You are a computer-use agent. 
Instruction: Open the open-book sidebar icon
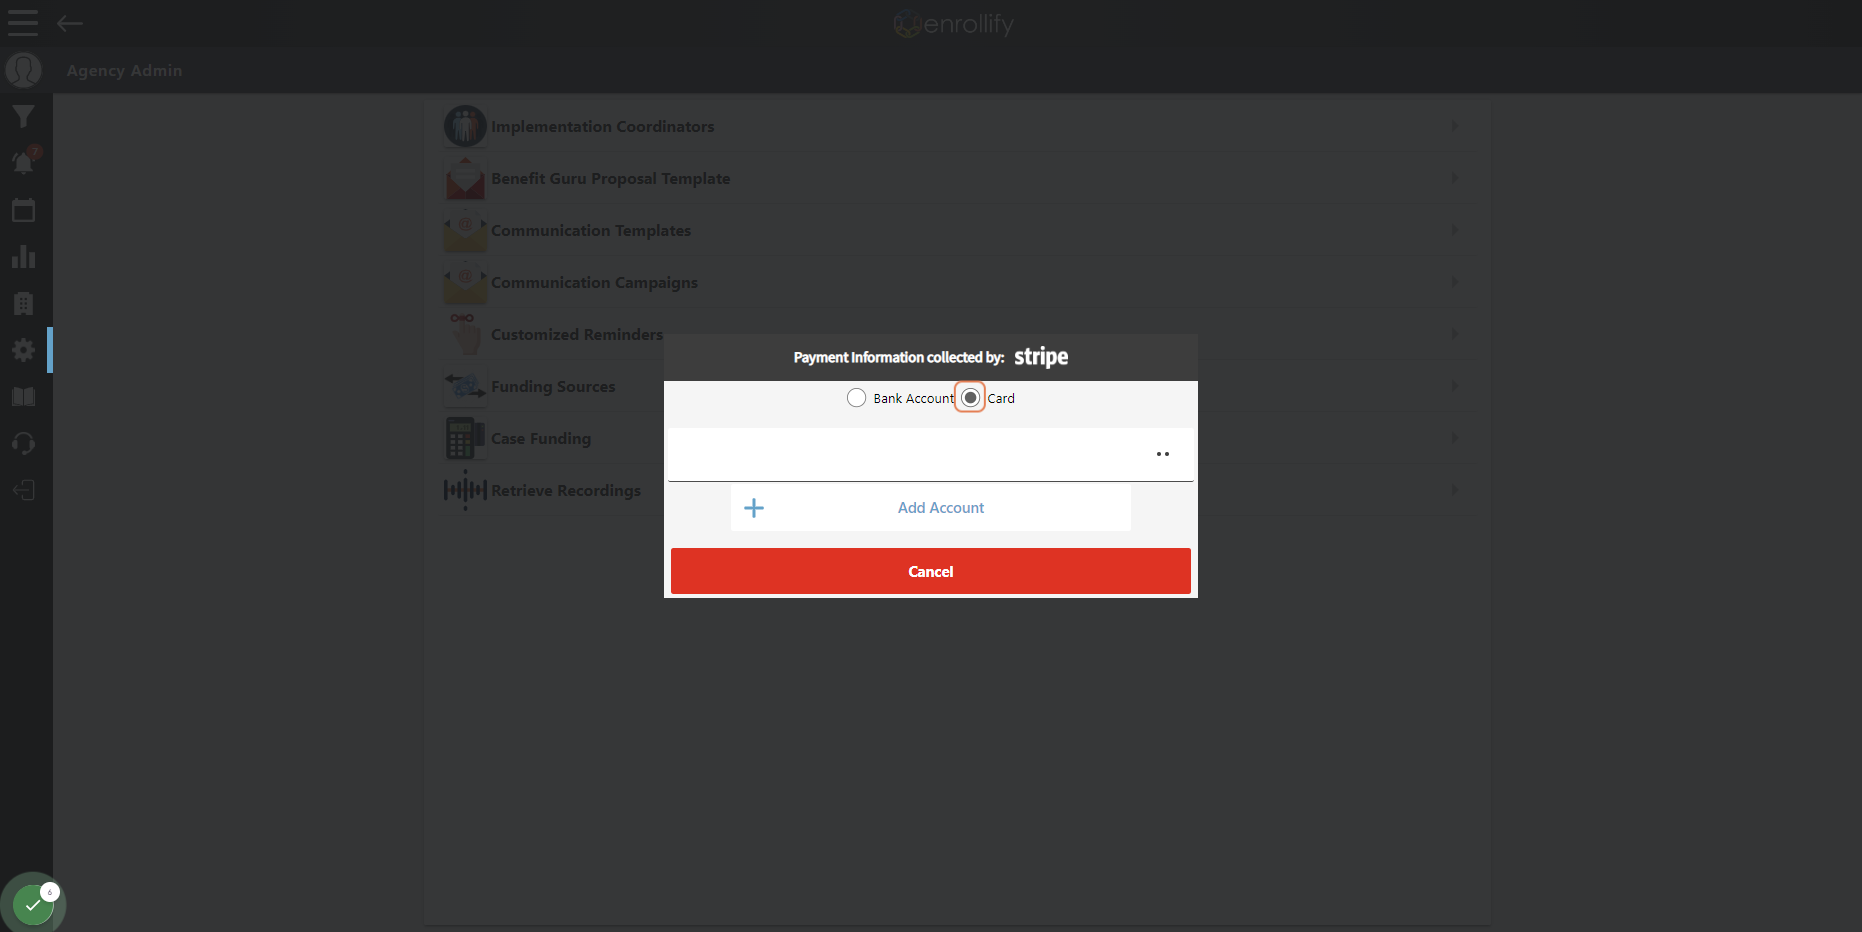coord(23,397)
